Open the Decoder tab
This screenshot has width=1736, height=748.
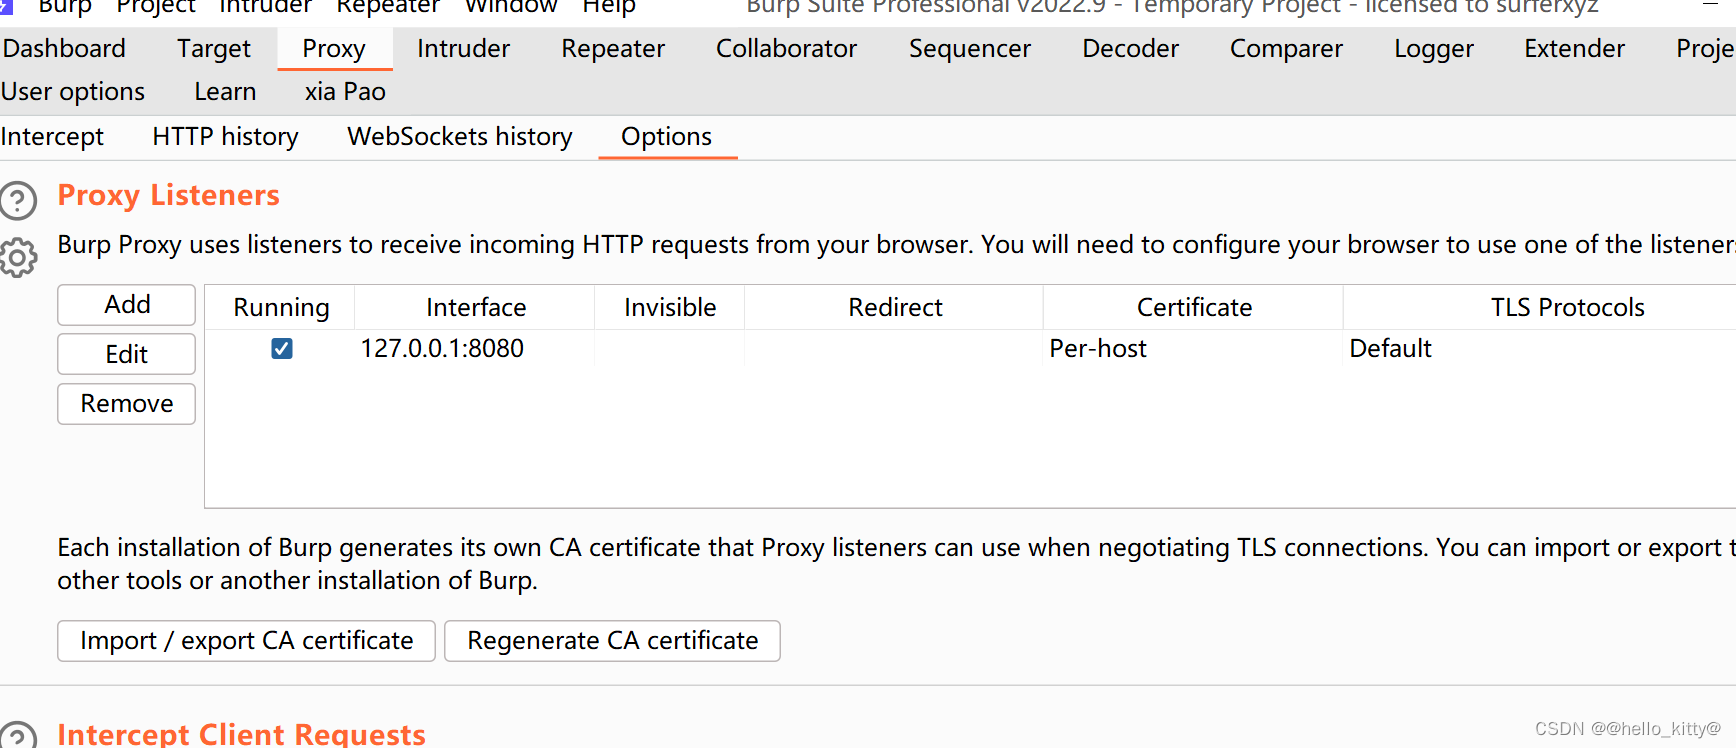1130,48
